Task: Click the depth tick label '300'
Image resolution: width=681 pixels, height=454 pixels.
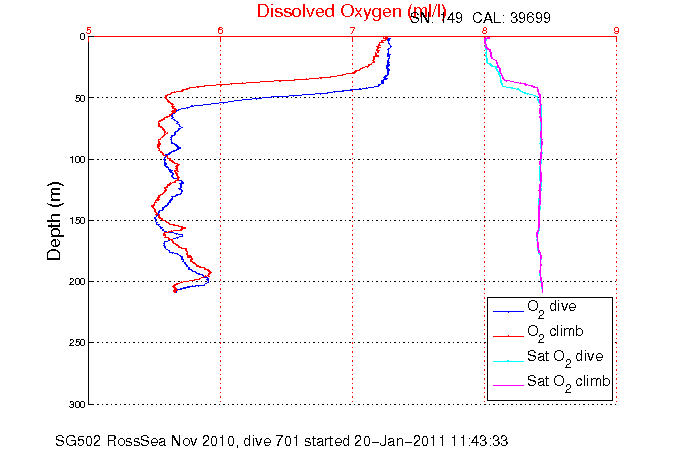Action: [77, 404]
